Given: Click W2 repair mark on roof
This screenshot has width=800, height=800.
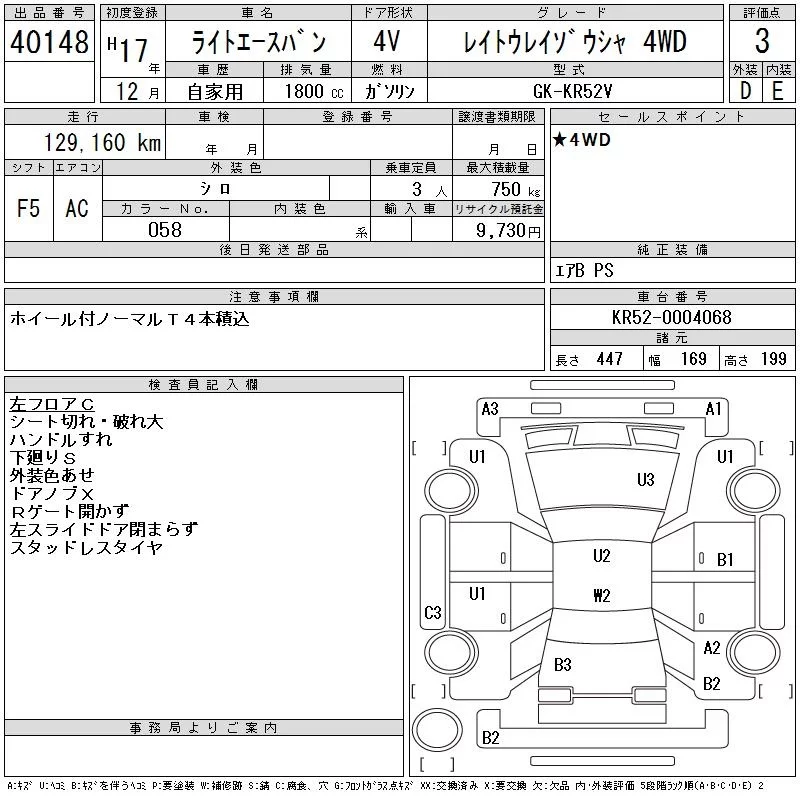Looking at the screenshot, I should [x=602, y=595].
